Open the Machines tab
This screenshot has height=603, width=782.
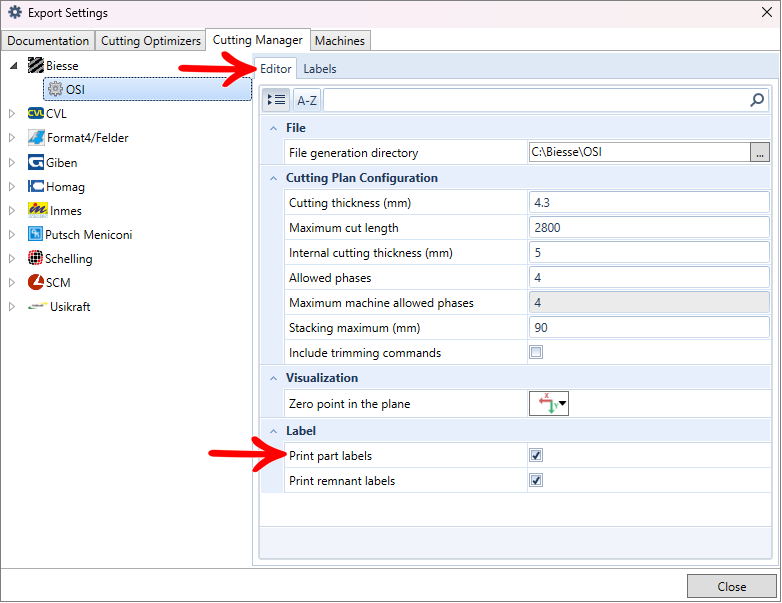(x=340, y=40)
